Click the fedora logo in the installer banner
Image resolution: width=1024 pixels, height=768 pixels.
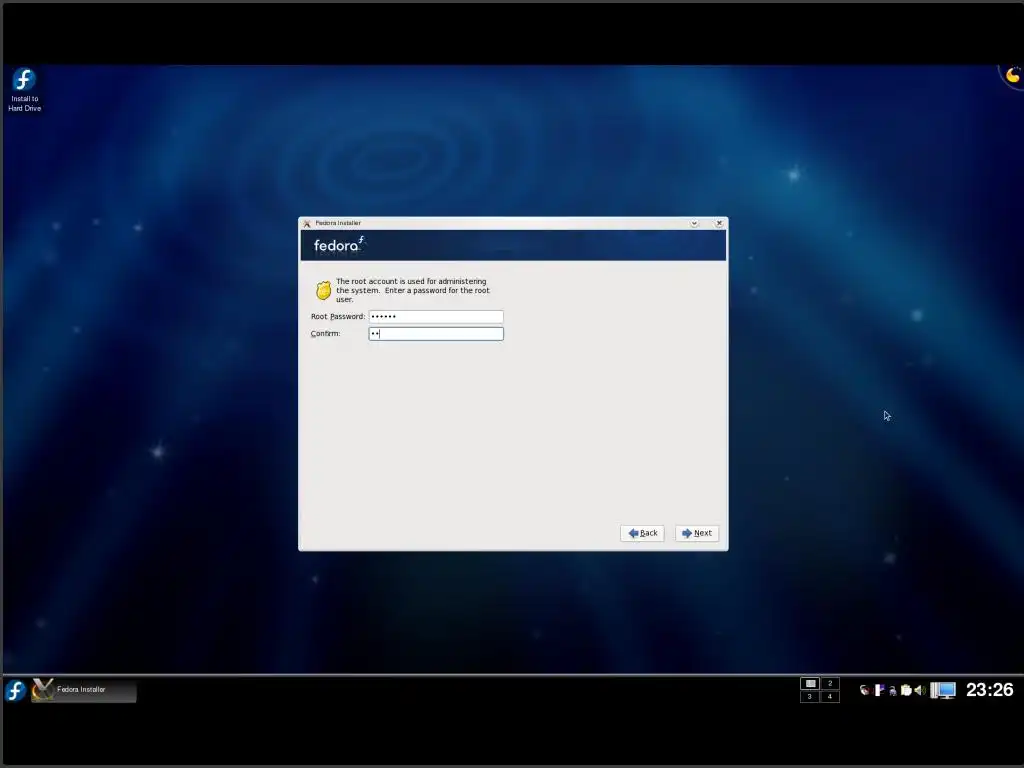pos(339,245)
